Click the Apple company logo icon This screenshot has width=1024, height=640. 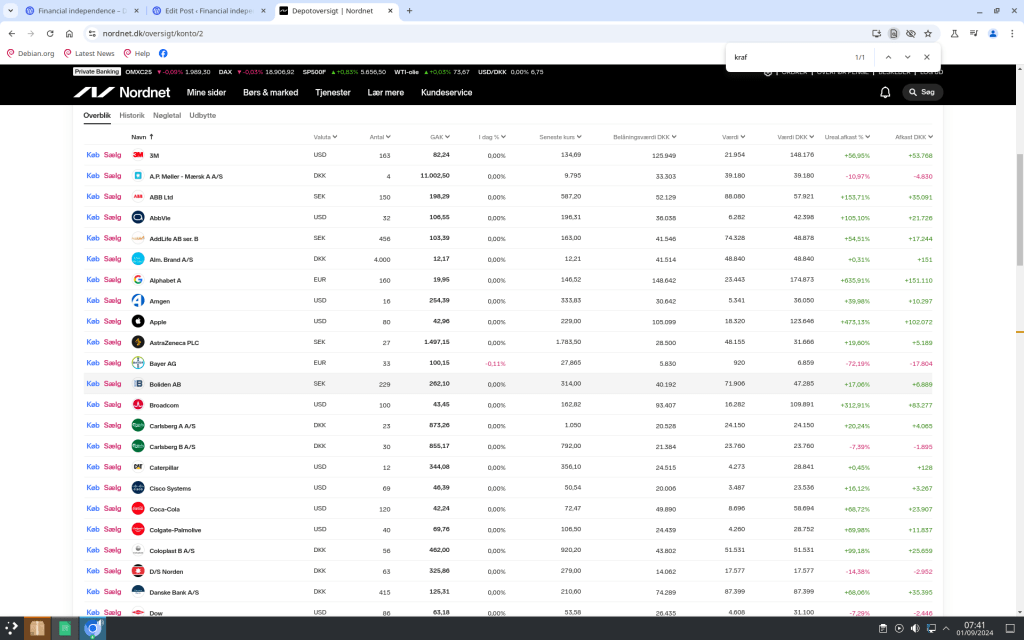138,322
